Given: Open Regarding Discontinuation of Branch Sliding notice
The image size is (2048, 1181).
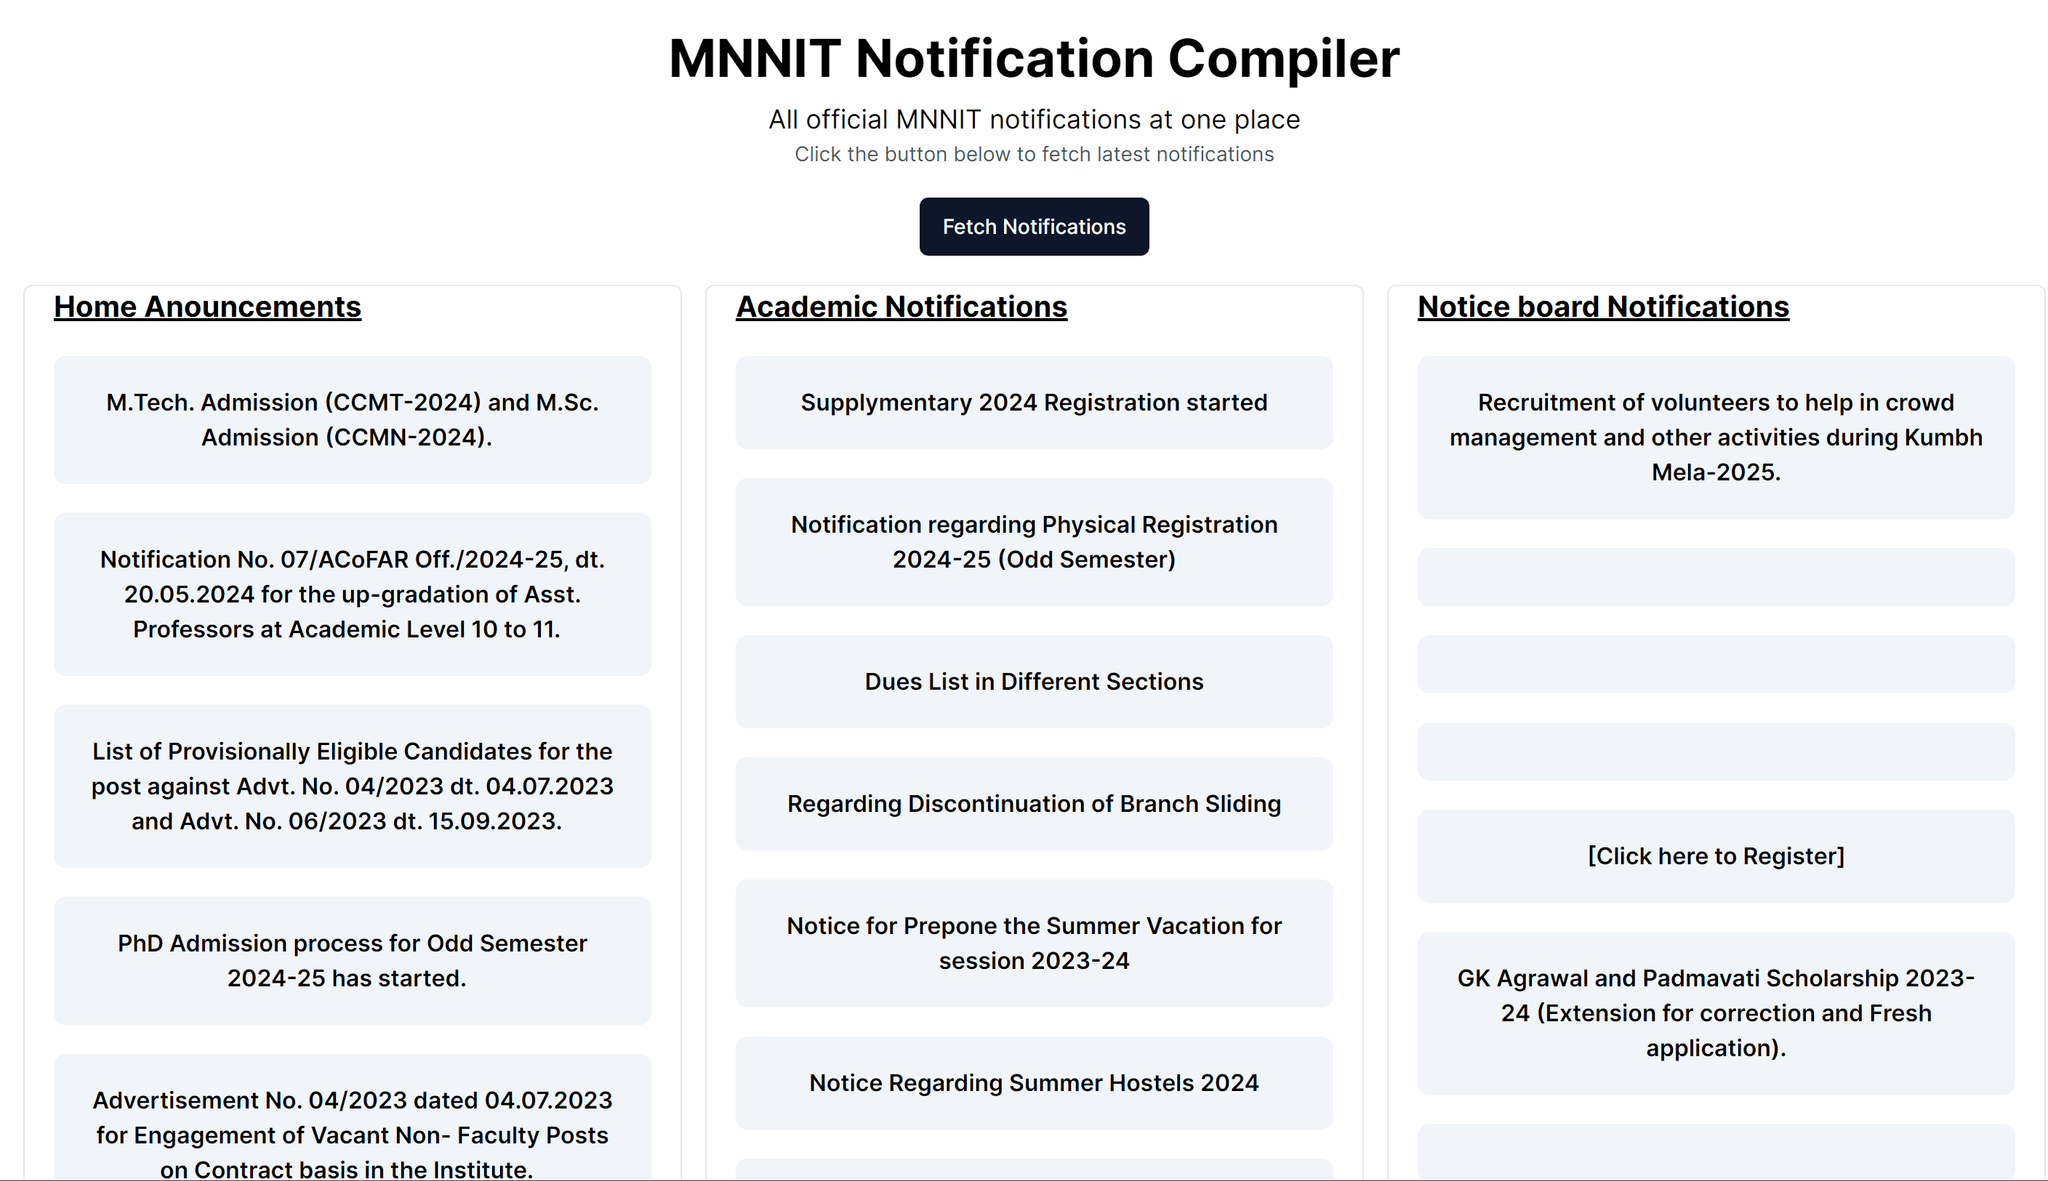Looking at the screenshot, I should [x=1034, y=804].
